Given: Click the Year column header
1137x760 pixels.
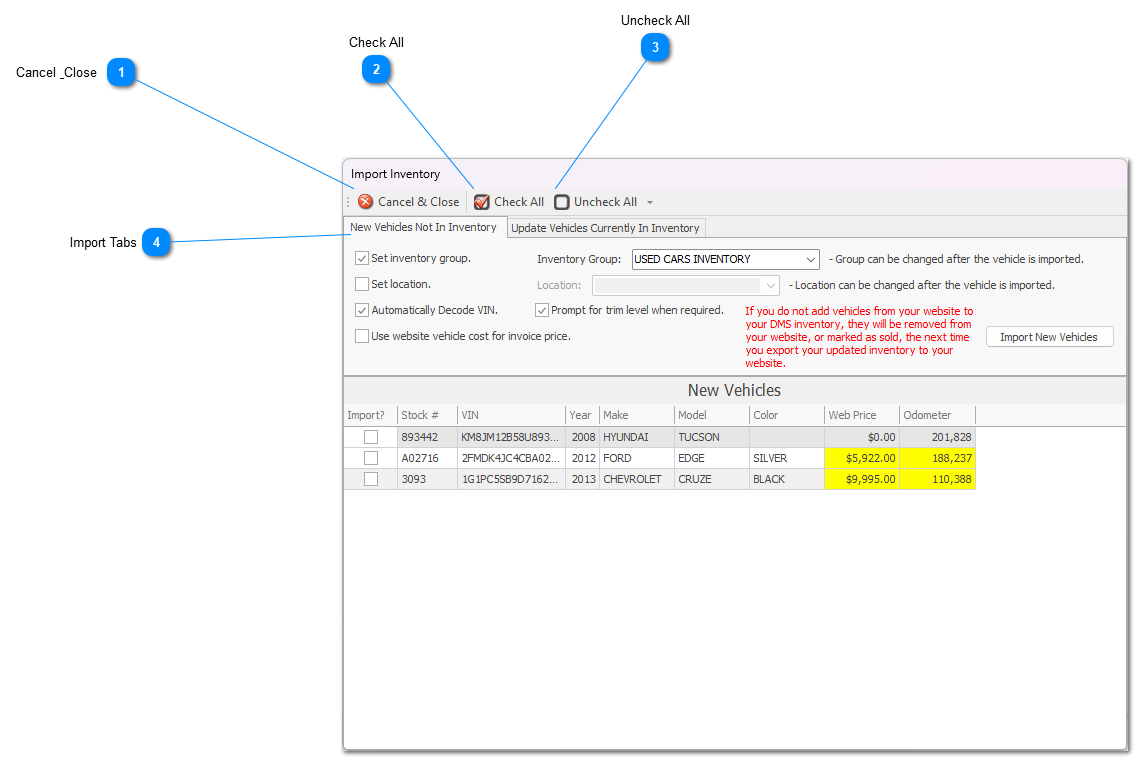Looking at the screenshot, I should coord(582,415).
